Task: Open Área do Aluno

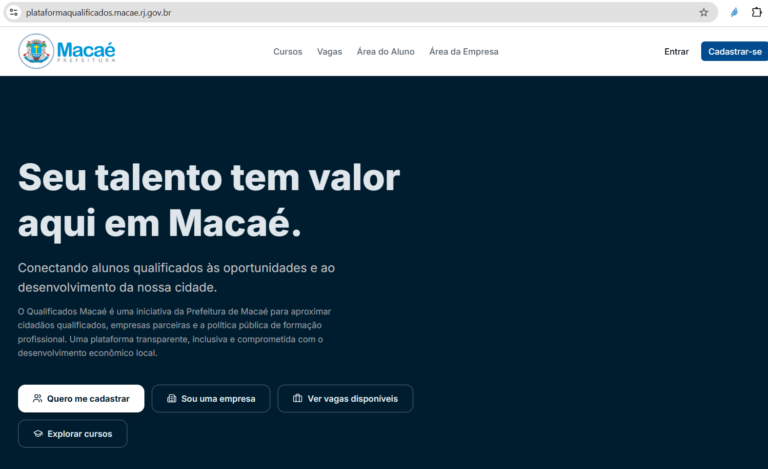Action: pos(385,51)
